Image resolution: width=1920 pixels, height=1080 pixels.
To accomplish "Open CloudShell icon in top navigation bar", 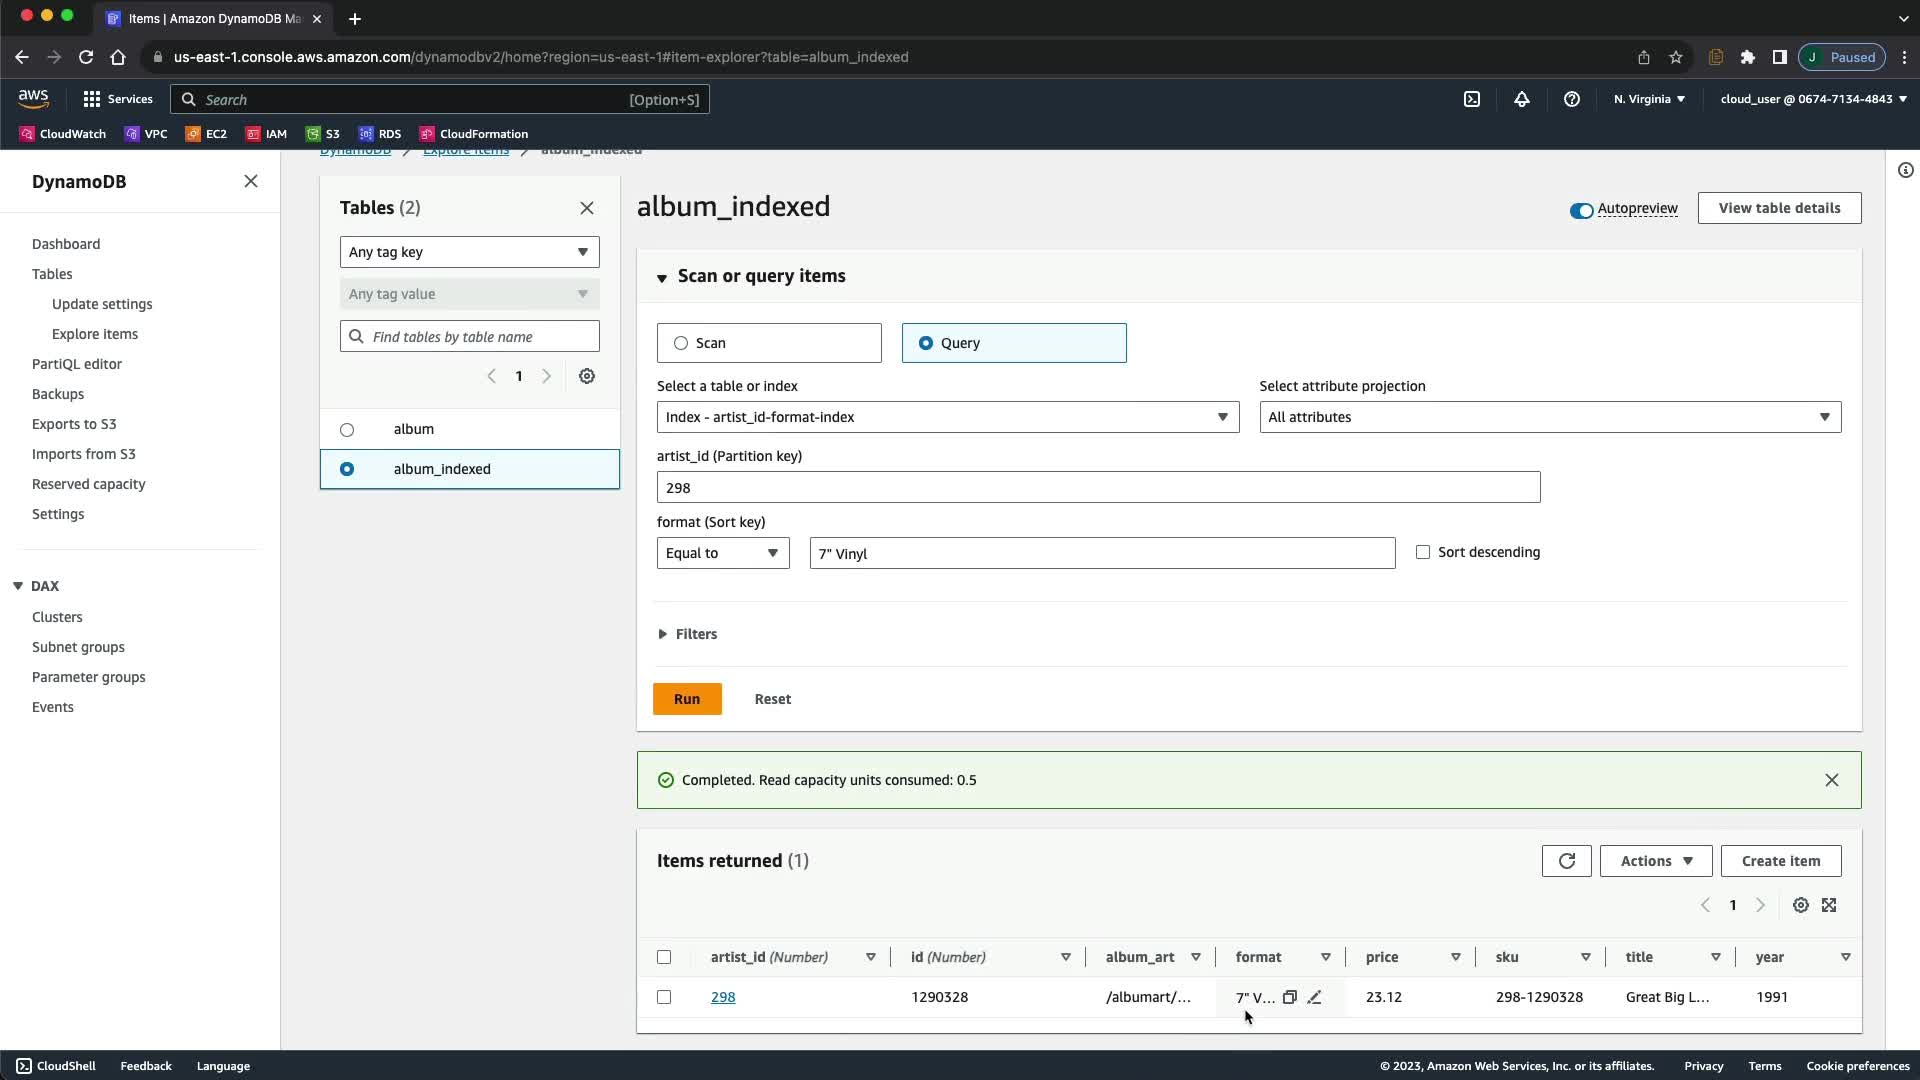I will click(x=1472, y=99).
